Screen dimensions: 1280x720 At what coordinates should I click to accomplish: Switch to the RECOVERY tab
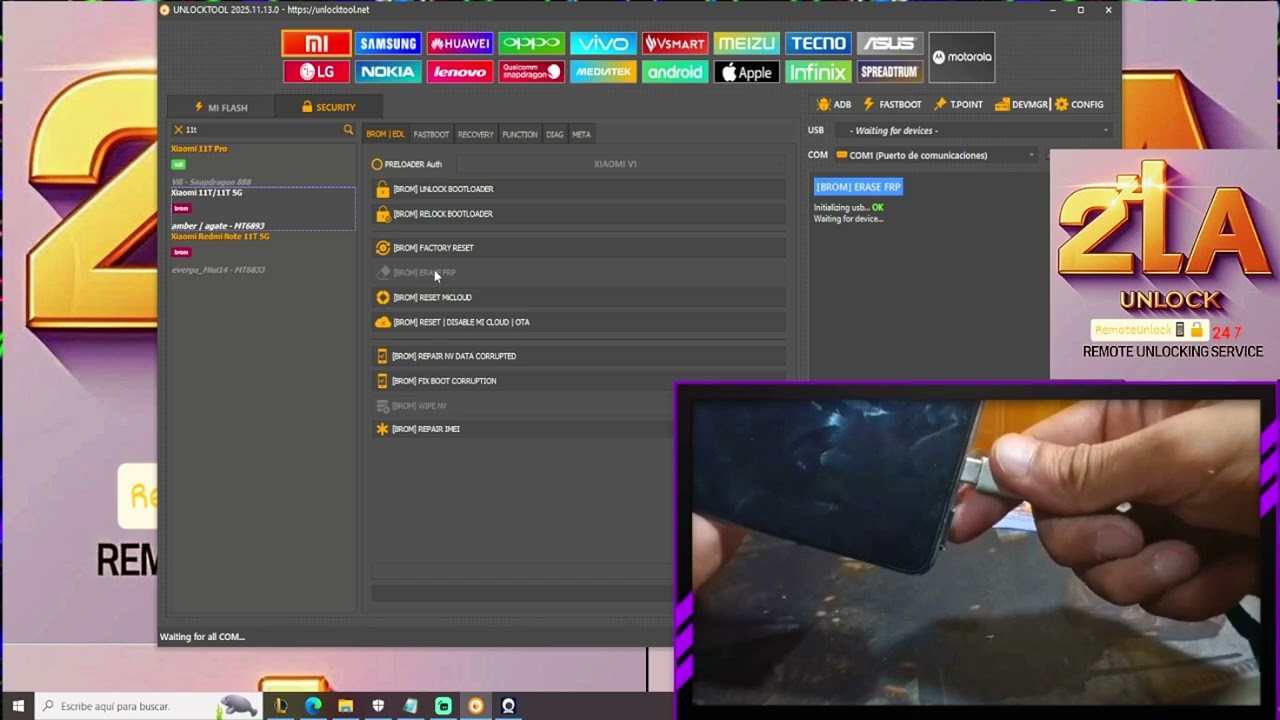[476, 134]
